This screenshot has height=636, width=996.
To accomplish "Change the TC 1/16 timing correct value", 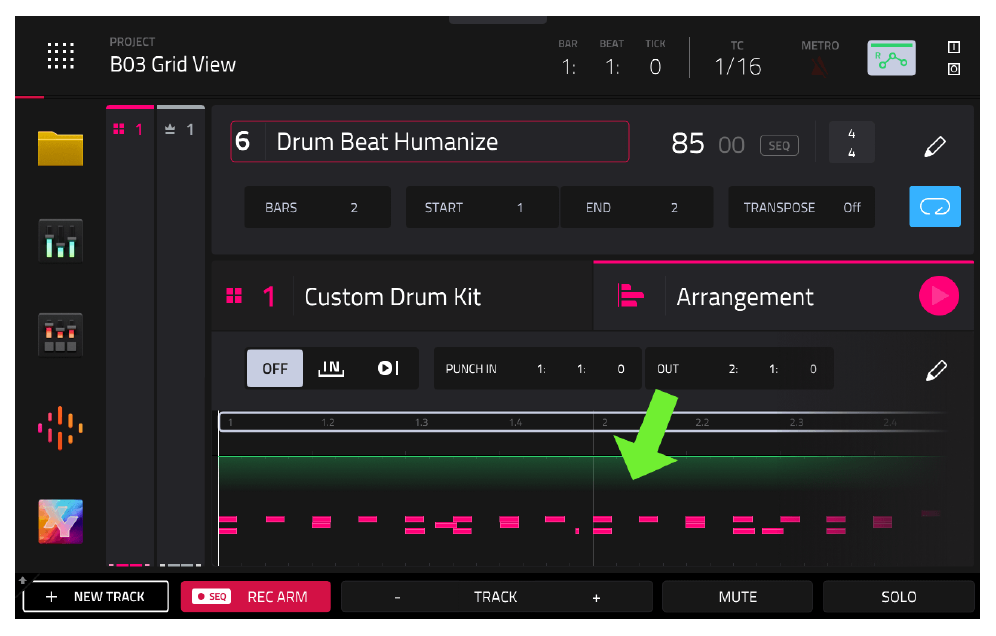I will point(737,67).
